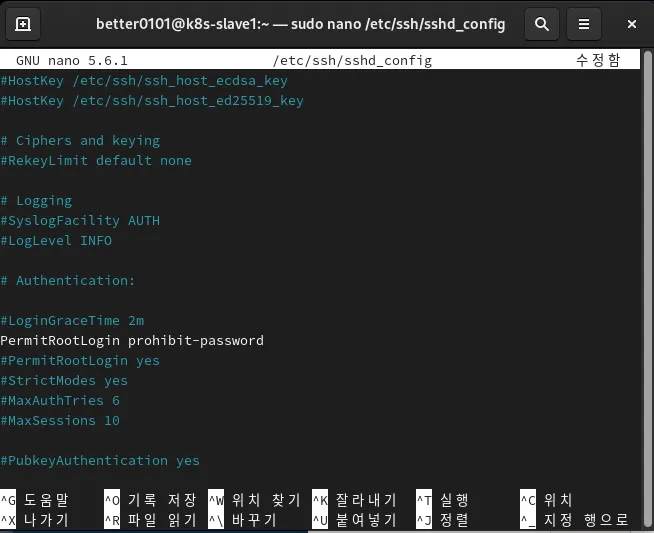This screenshot has width=654, height=533.
Task: Click the '#PermitRootLogin yes' line
Action: coord(80,361)
